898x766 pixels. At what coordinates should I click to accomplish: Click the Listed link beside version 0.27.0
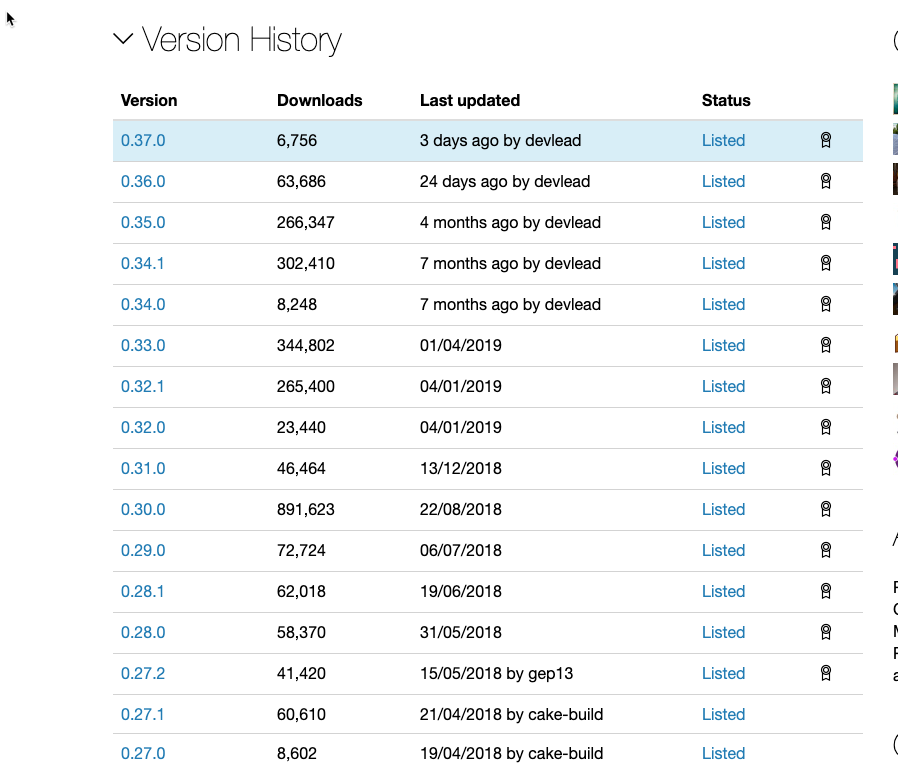pos(723,753)
